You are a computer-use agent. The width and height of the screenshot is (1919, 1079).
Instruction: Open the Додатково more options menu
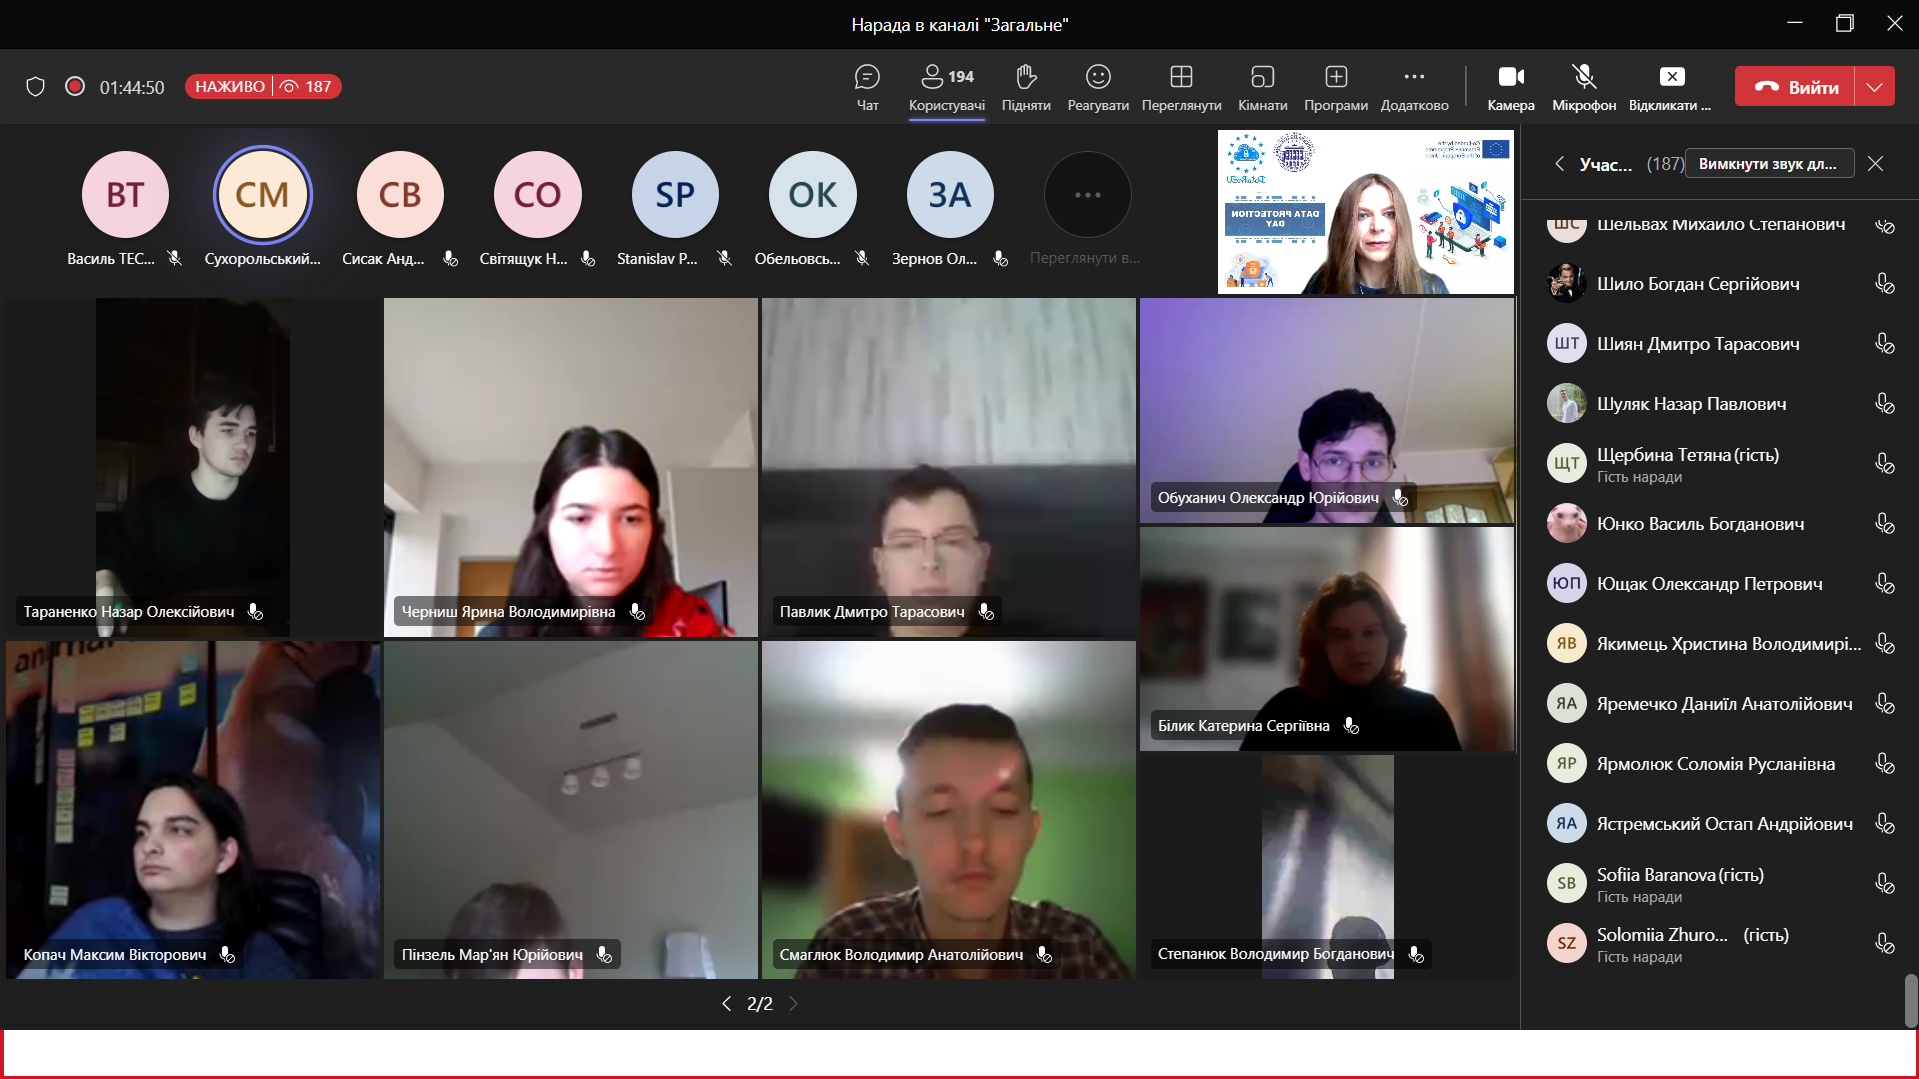pos(1414,87)
